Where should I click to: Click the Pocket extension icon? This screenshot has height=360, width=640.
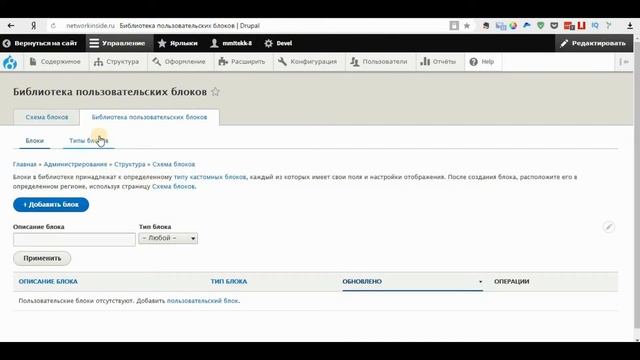[554, 26]
